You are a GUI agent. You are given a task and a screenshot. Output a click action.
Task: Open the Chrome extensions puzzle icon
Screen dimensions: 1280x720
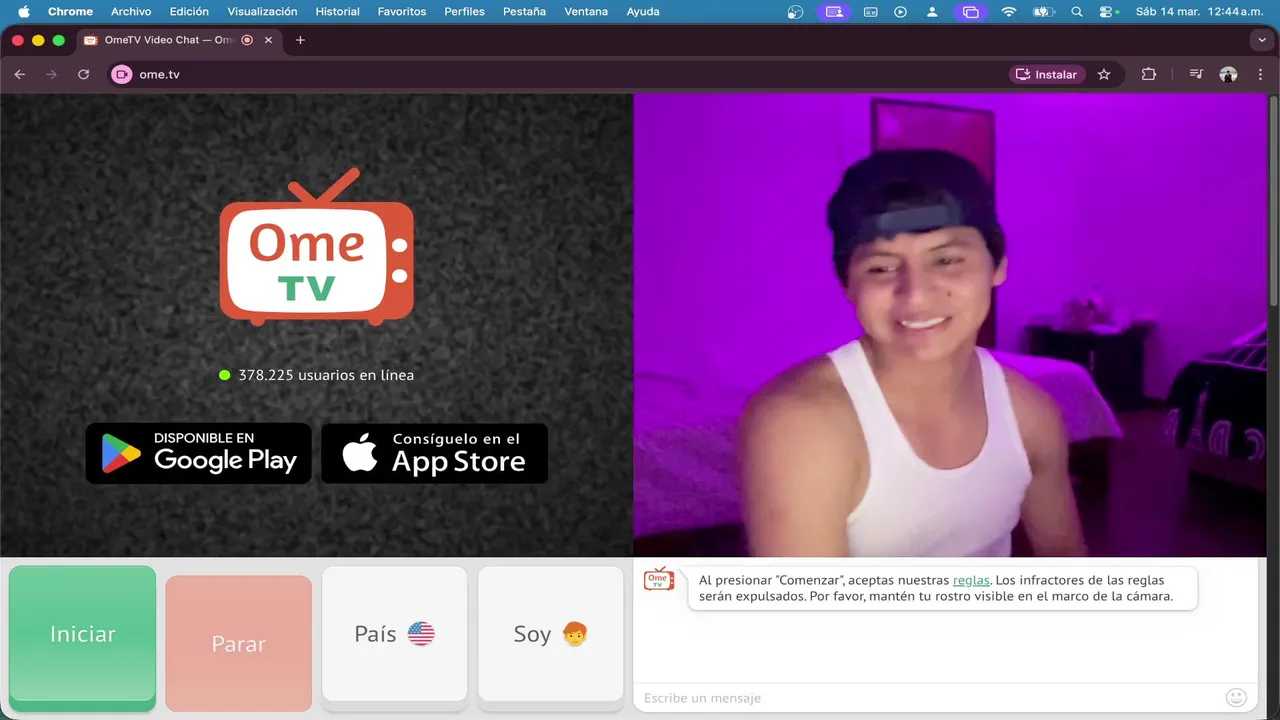[x=1148, y=74]
